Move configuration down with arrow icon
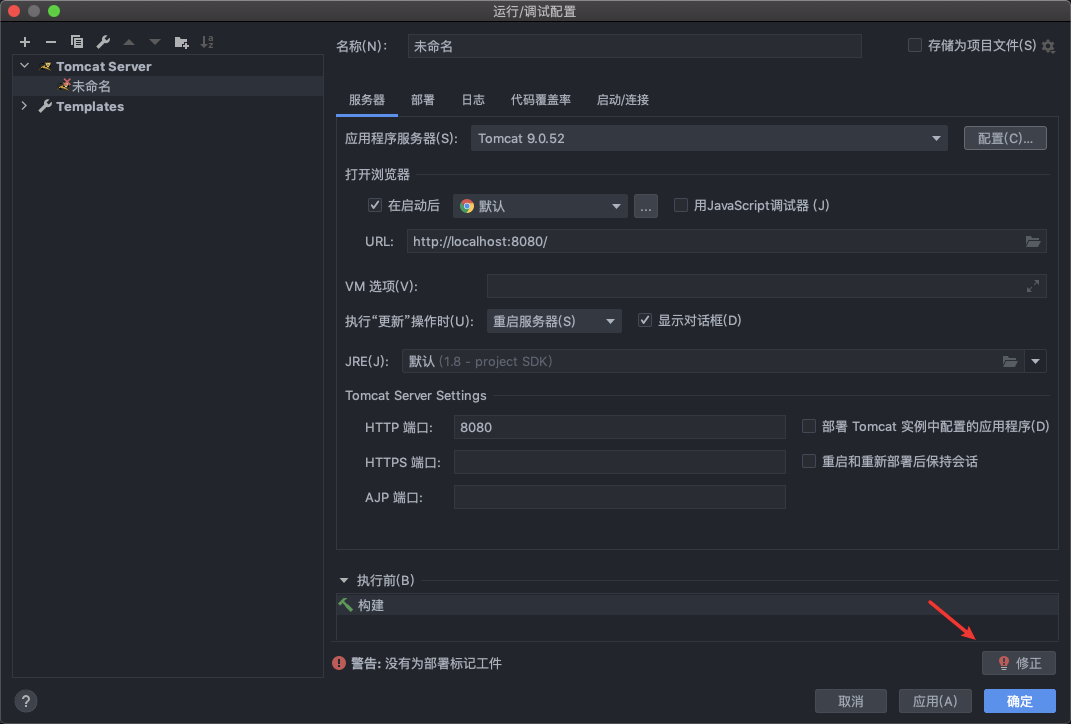Image resolution: width=1071 pixels, height=724 pixels. [x=155, y=42]
